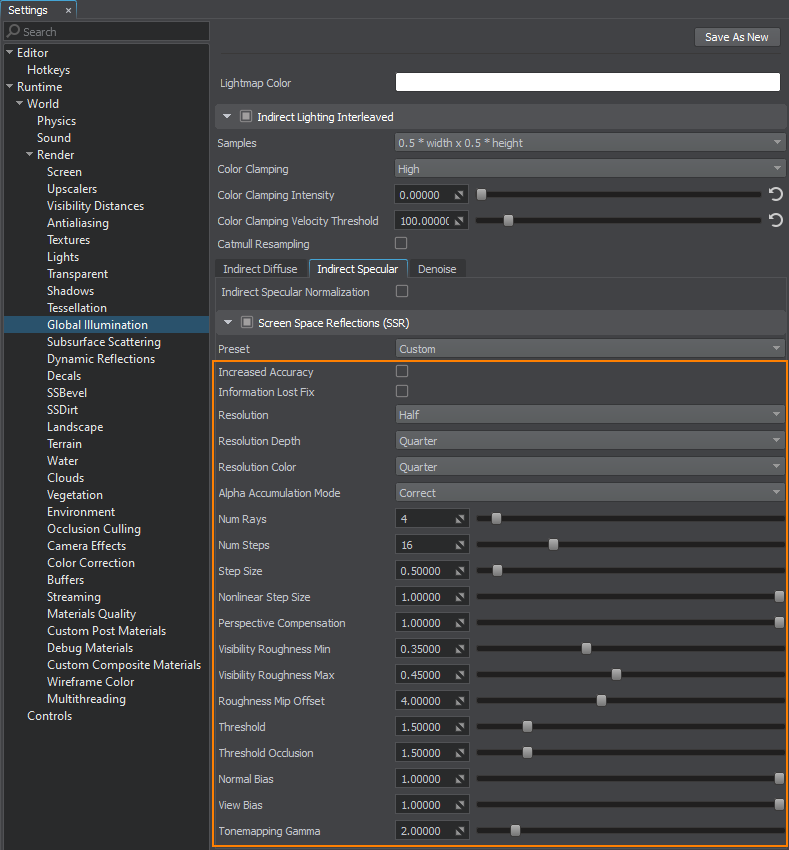
Task: Close the Settings tab
Action: coord(68,10)
